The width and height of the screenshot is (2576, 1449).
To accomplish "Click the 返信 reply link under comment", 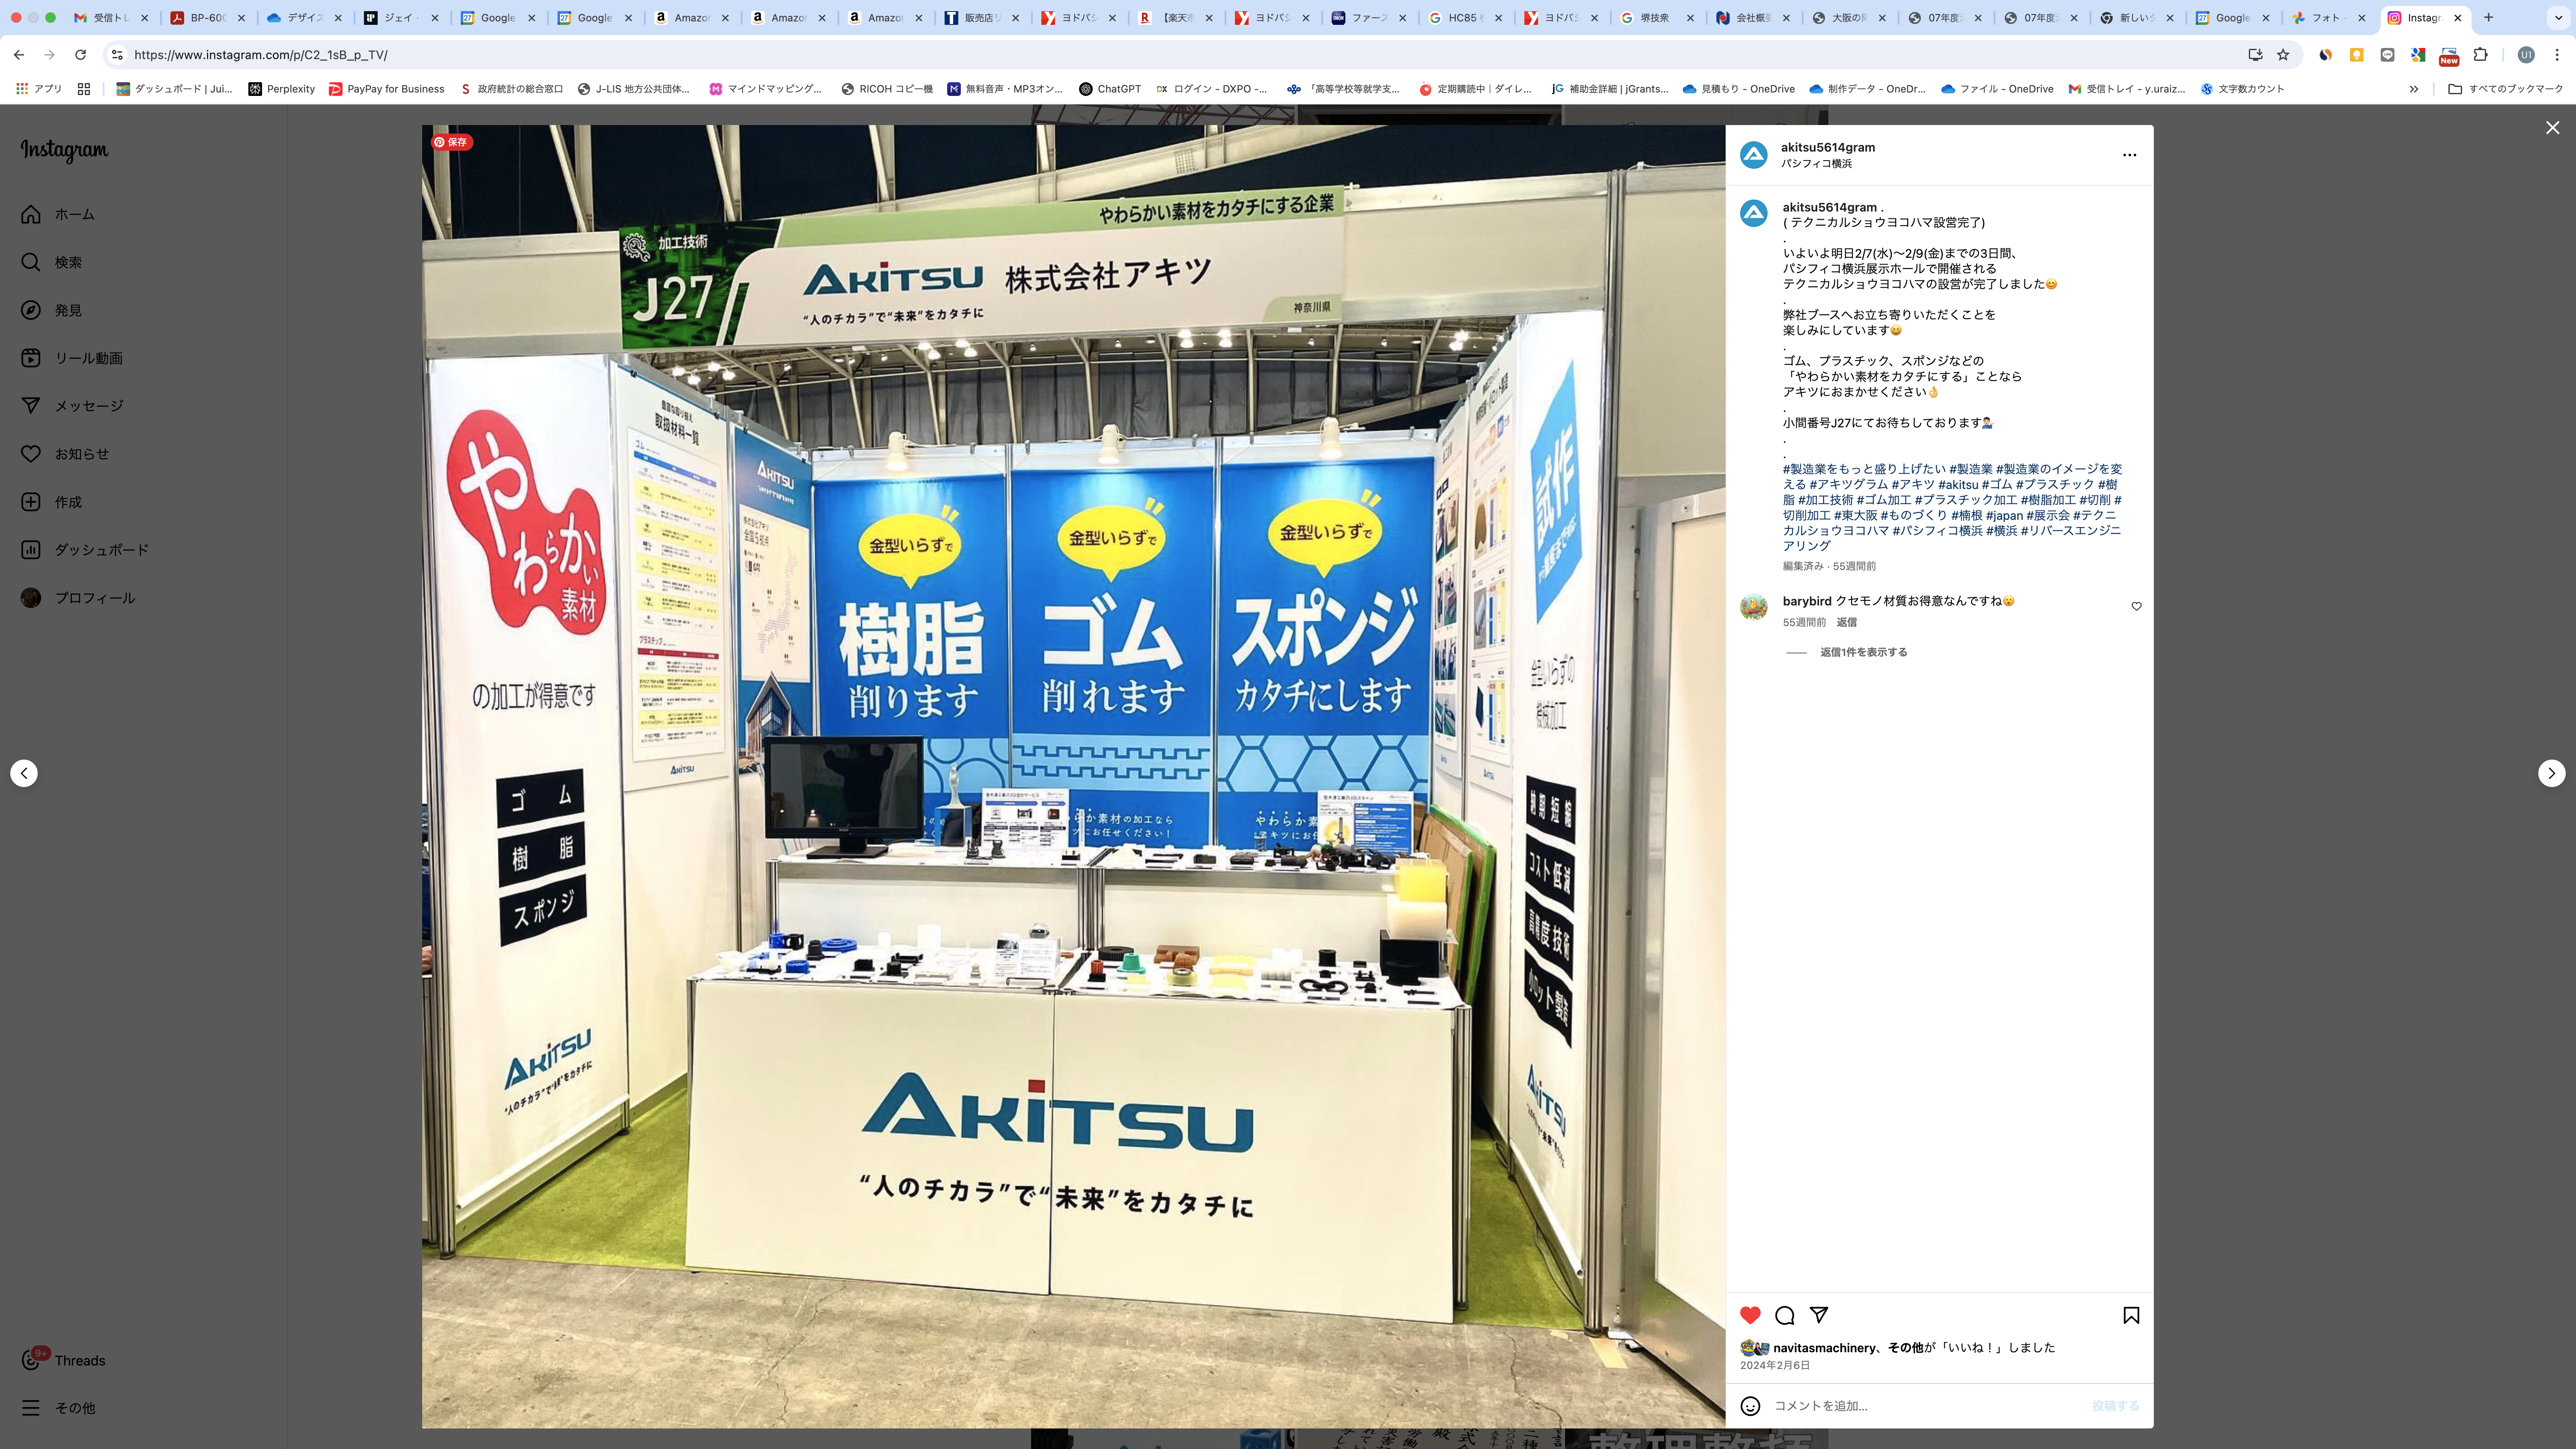I will 1846,622.
